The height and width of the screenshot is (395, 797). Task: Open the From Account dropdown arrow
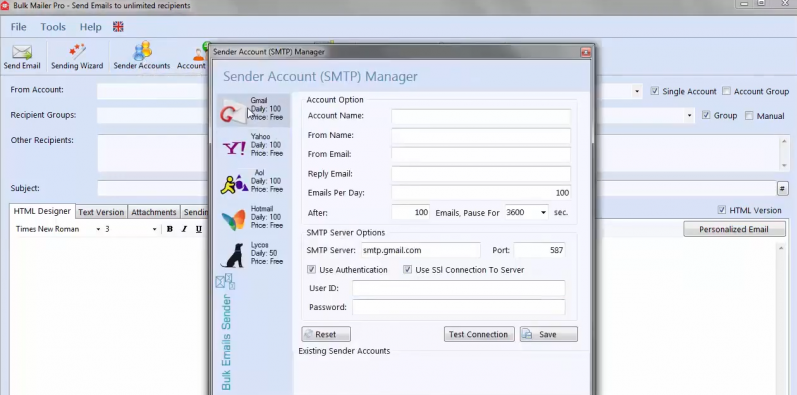coord(637,92)
